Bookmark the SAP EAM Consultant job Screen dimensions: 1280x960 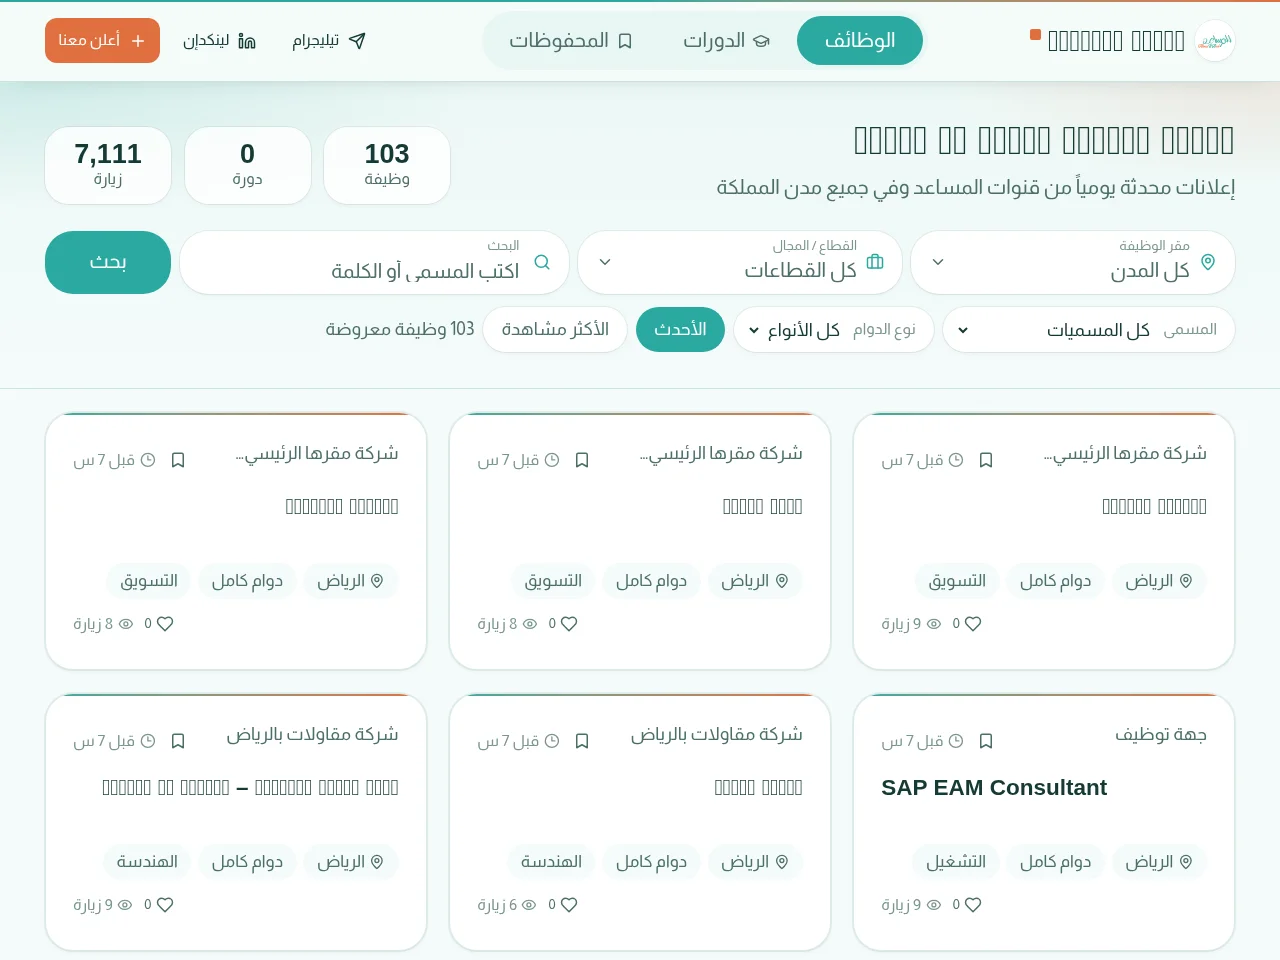tap(986, 741)
